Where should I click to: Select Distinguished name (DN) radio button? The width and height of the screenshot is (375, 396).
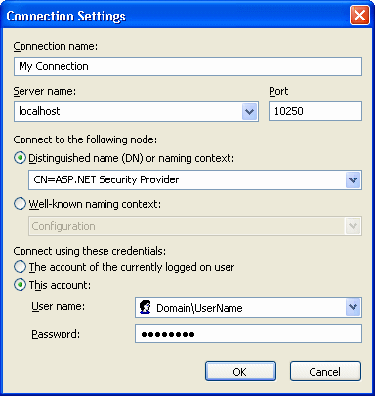click(x=20, y=158)
